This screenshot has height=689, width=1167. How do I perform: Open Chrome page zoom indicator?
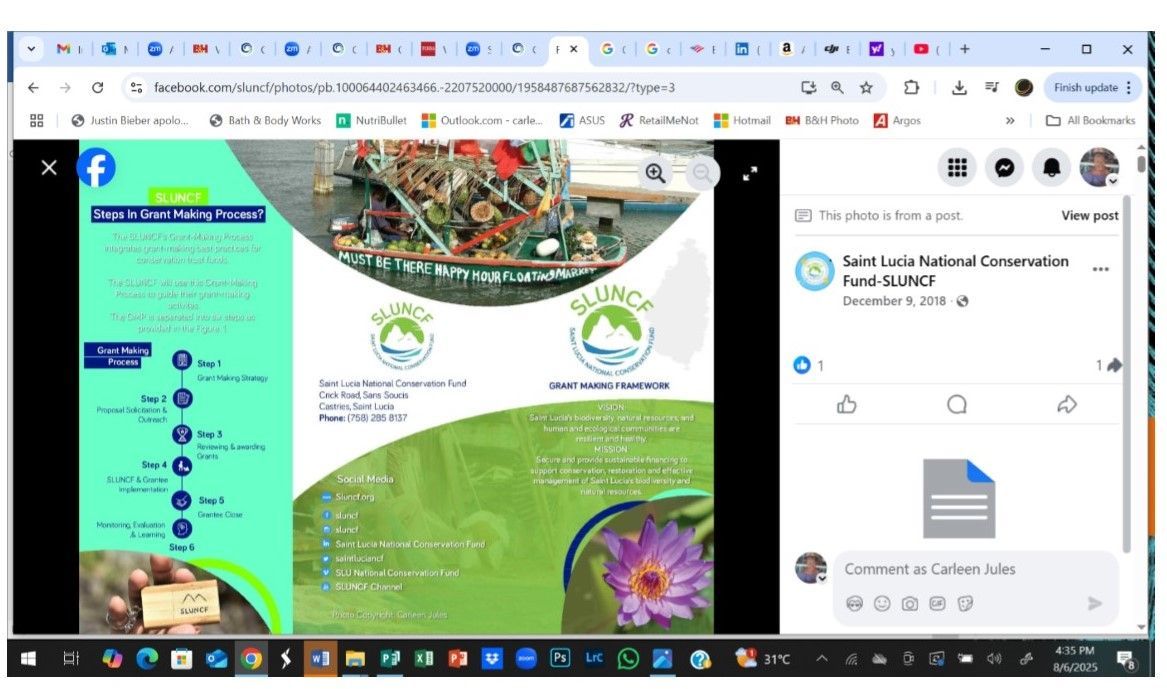tap(837, 88)
